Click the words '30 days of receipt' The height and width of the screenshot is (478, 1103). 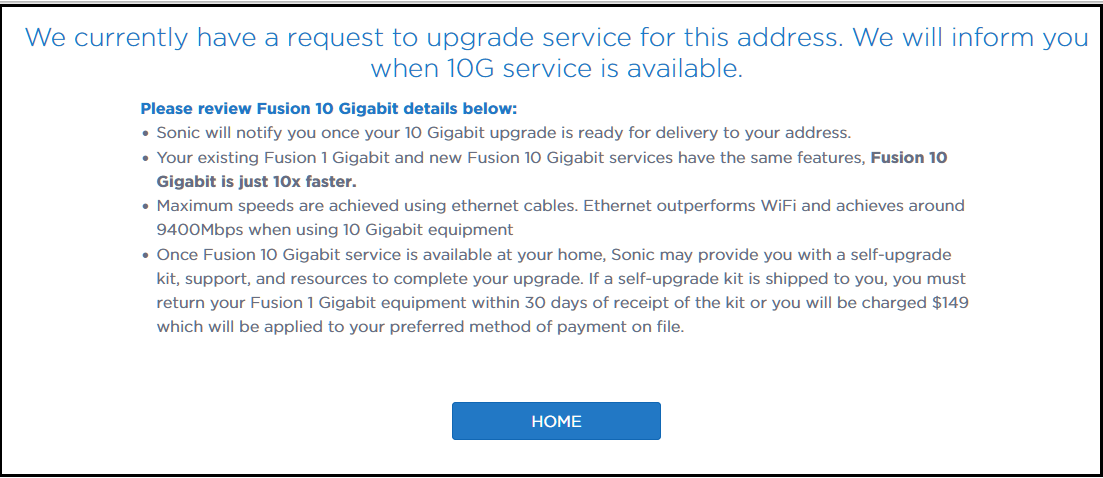point(589,303)
